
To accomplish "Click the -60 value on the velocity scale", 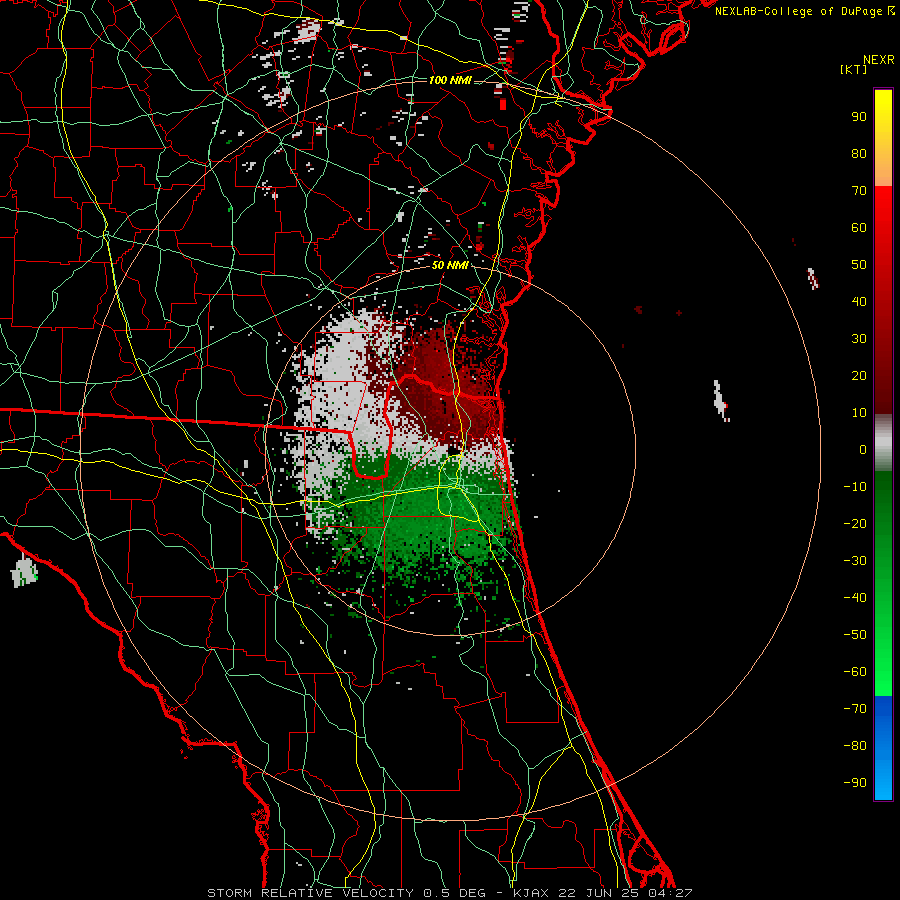I will [855, 672].
